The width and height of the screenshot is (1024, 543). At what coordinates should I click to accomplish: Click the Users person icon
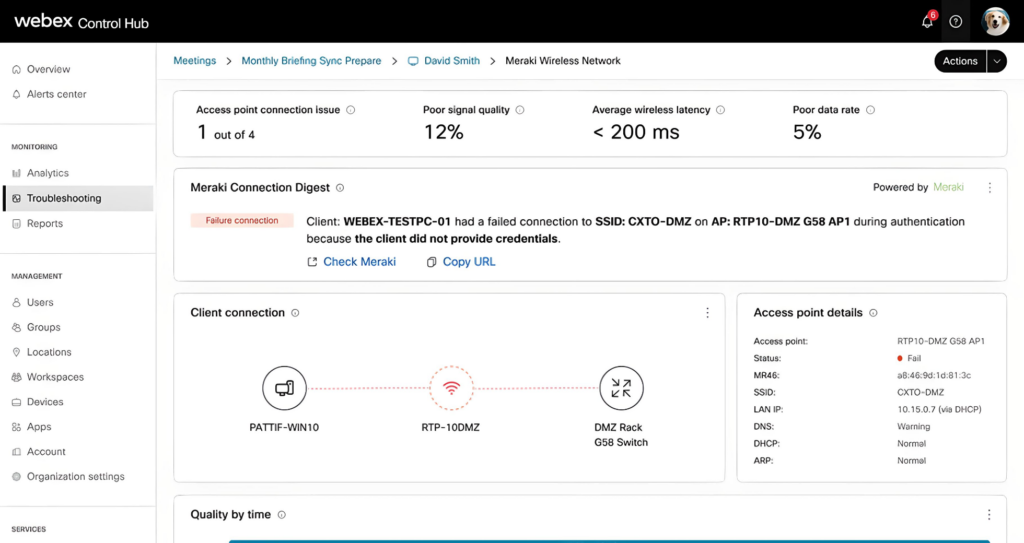click(x=16, y=303)
